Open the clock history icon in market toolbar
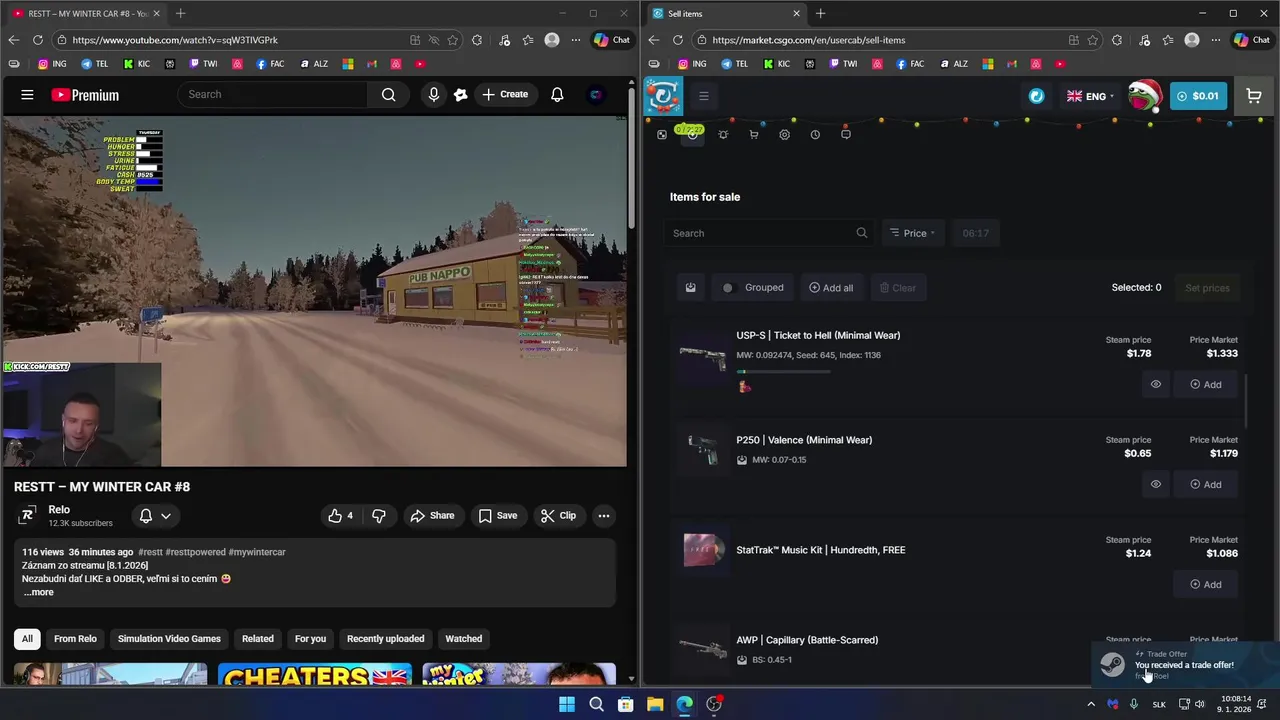This screenshot has height=720, width=1280. point(815,134)
